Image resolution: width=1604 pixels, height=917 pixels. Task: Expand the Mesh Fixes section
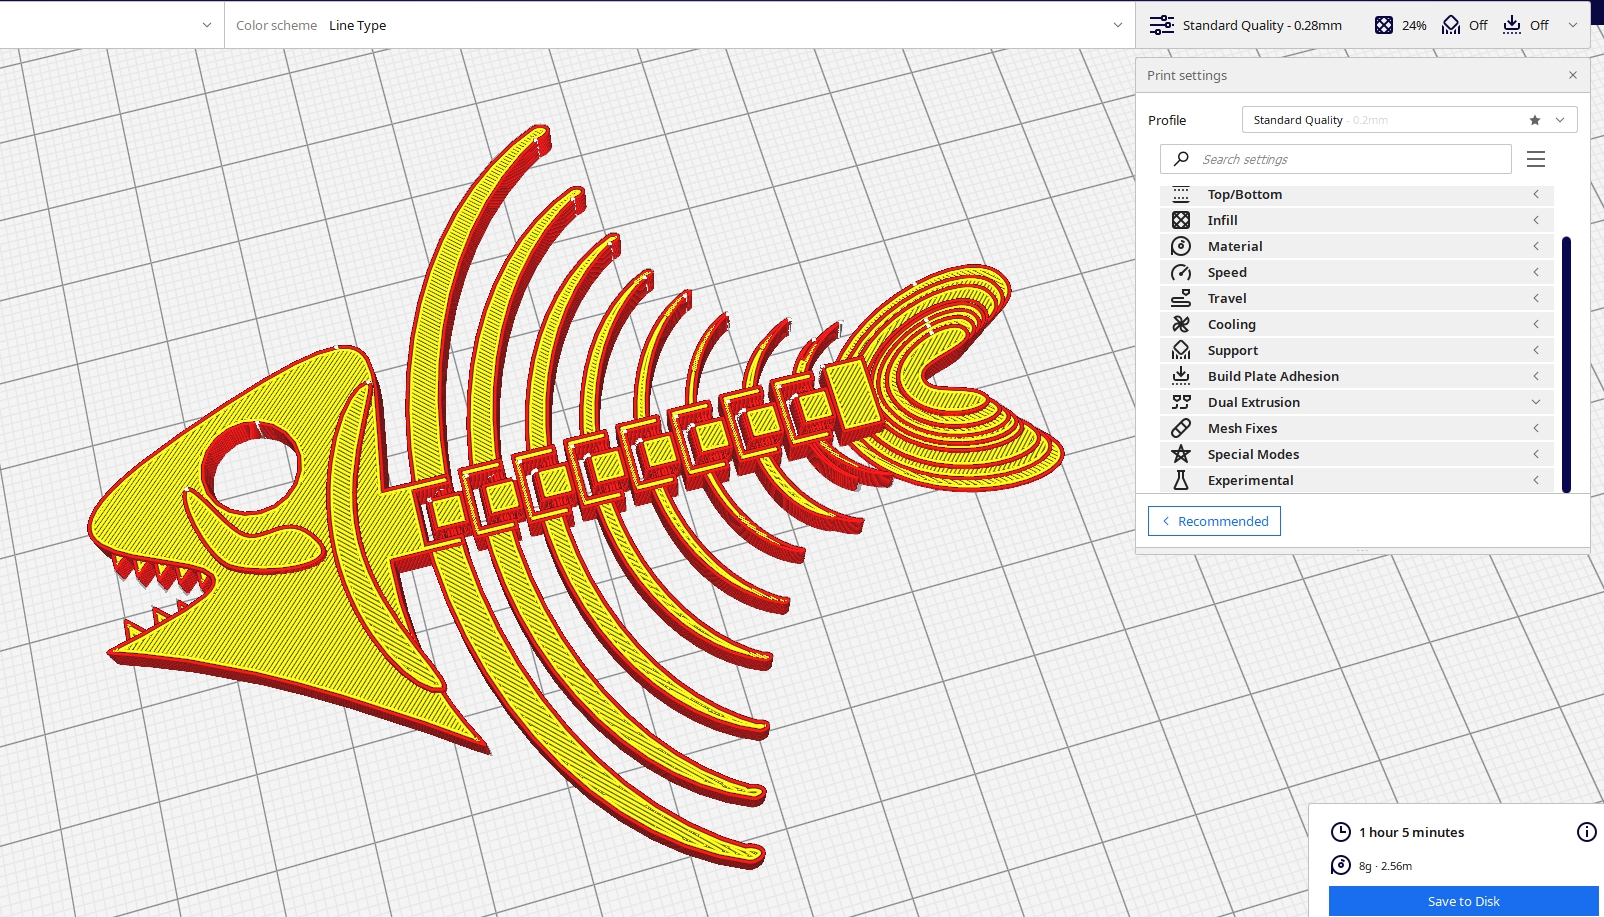1536,428
